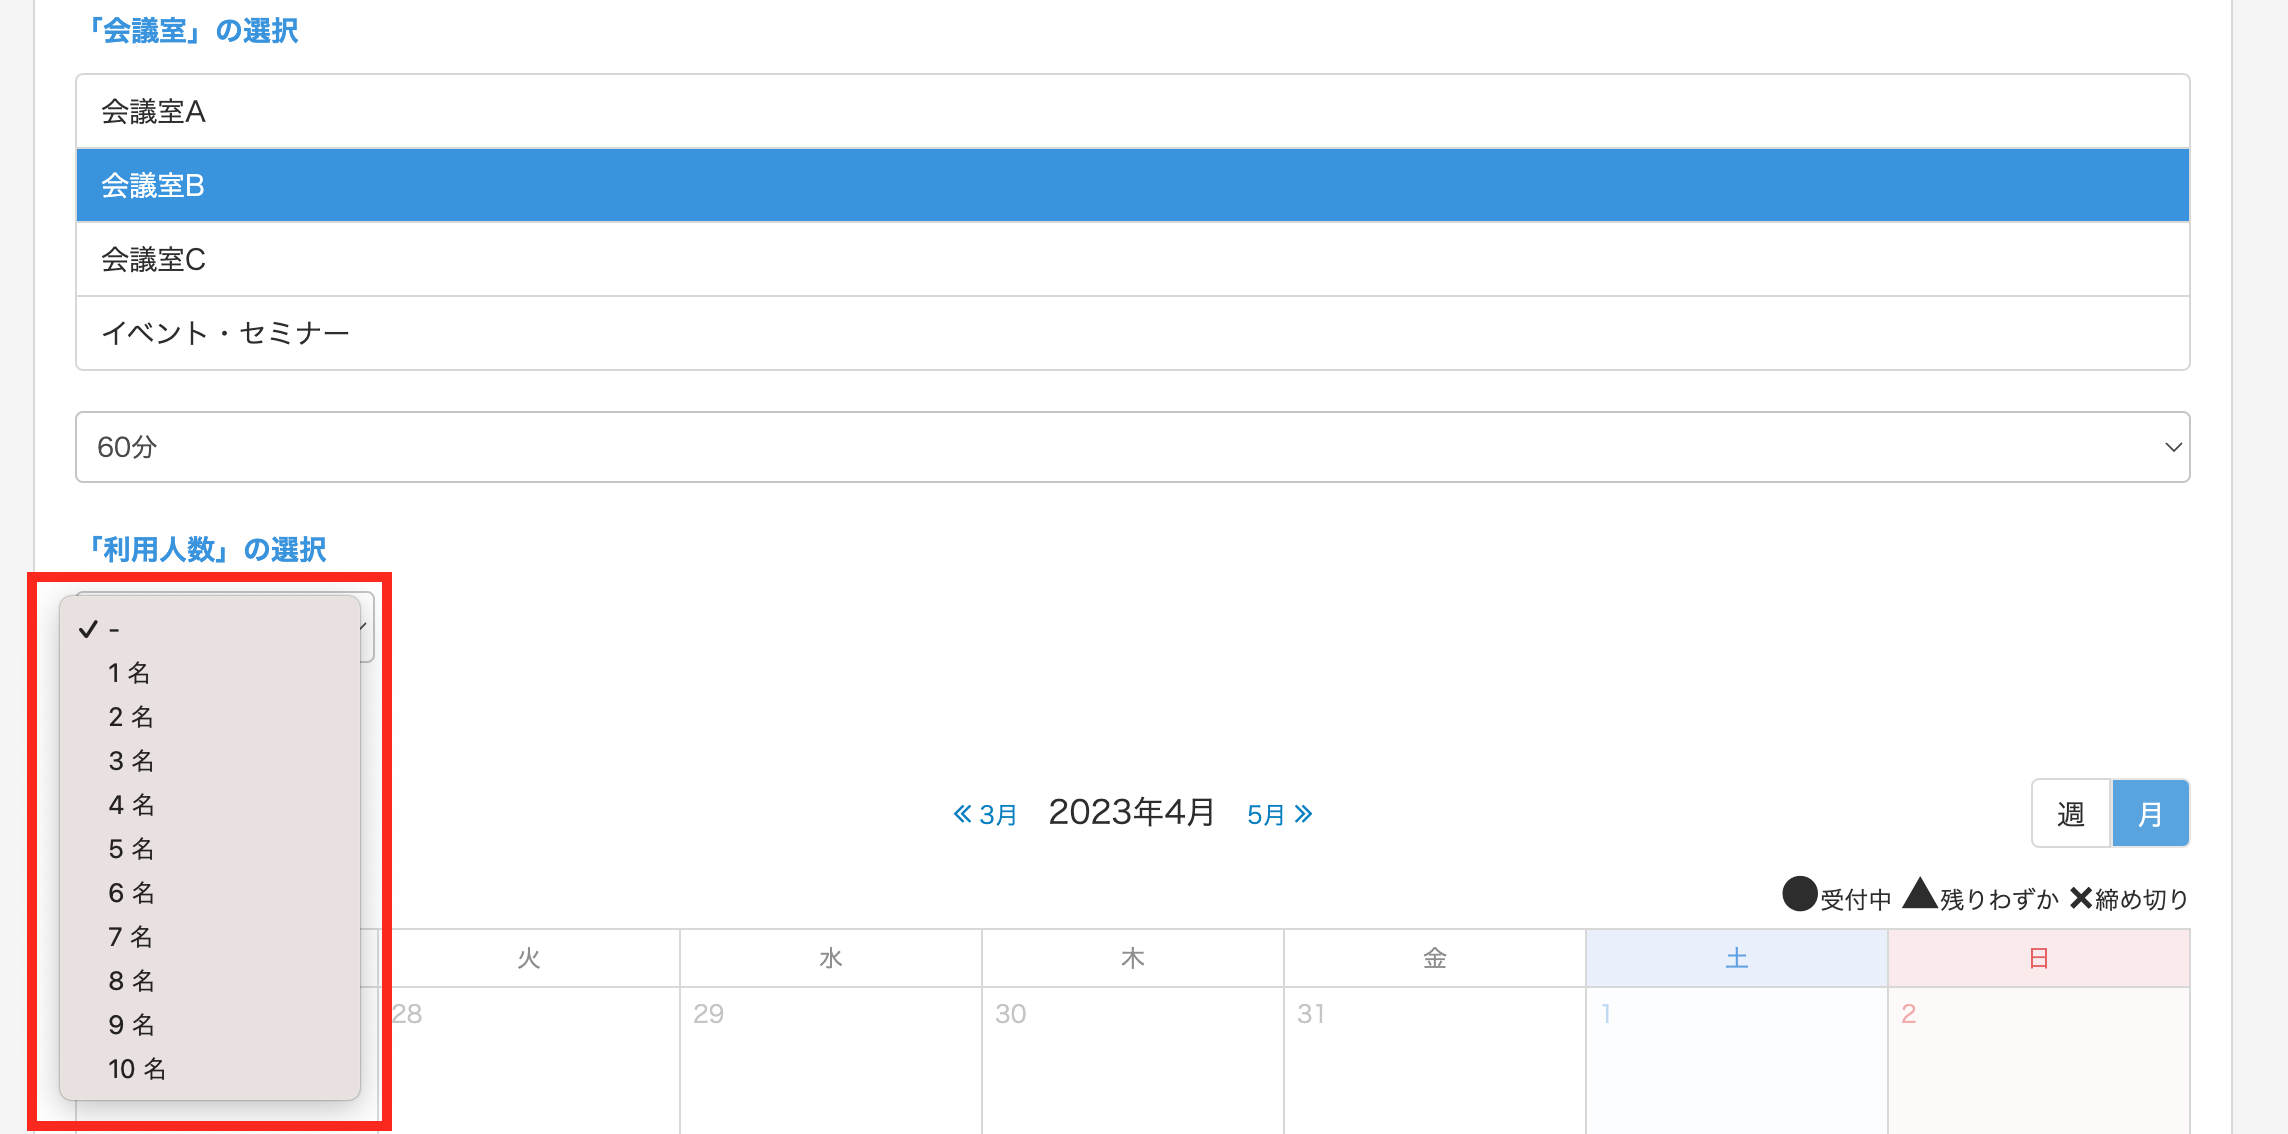Go to previous month 3月

tap(985, 814)
